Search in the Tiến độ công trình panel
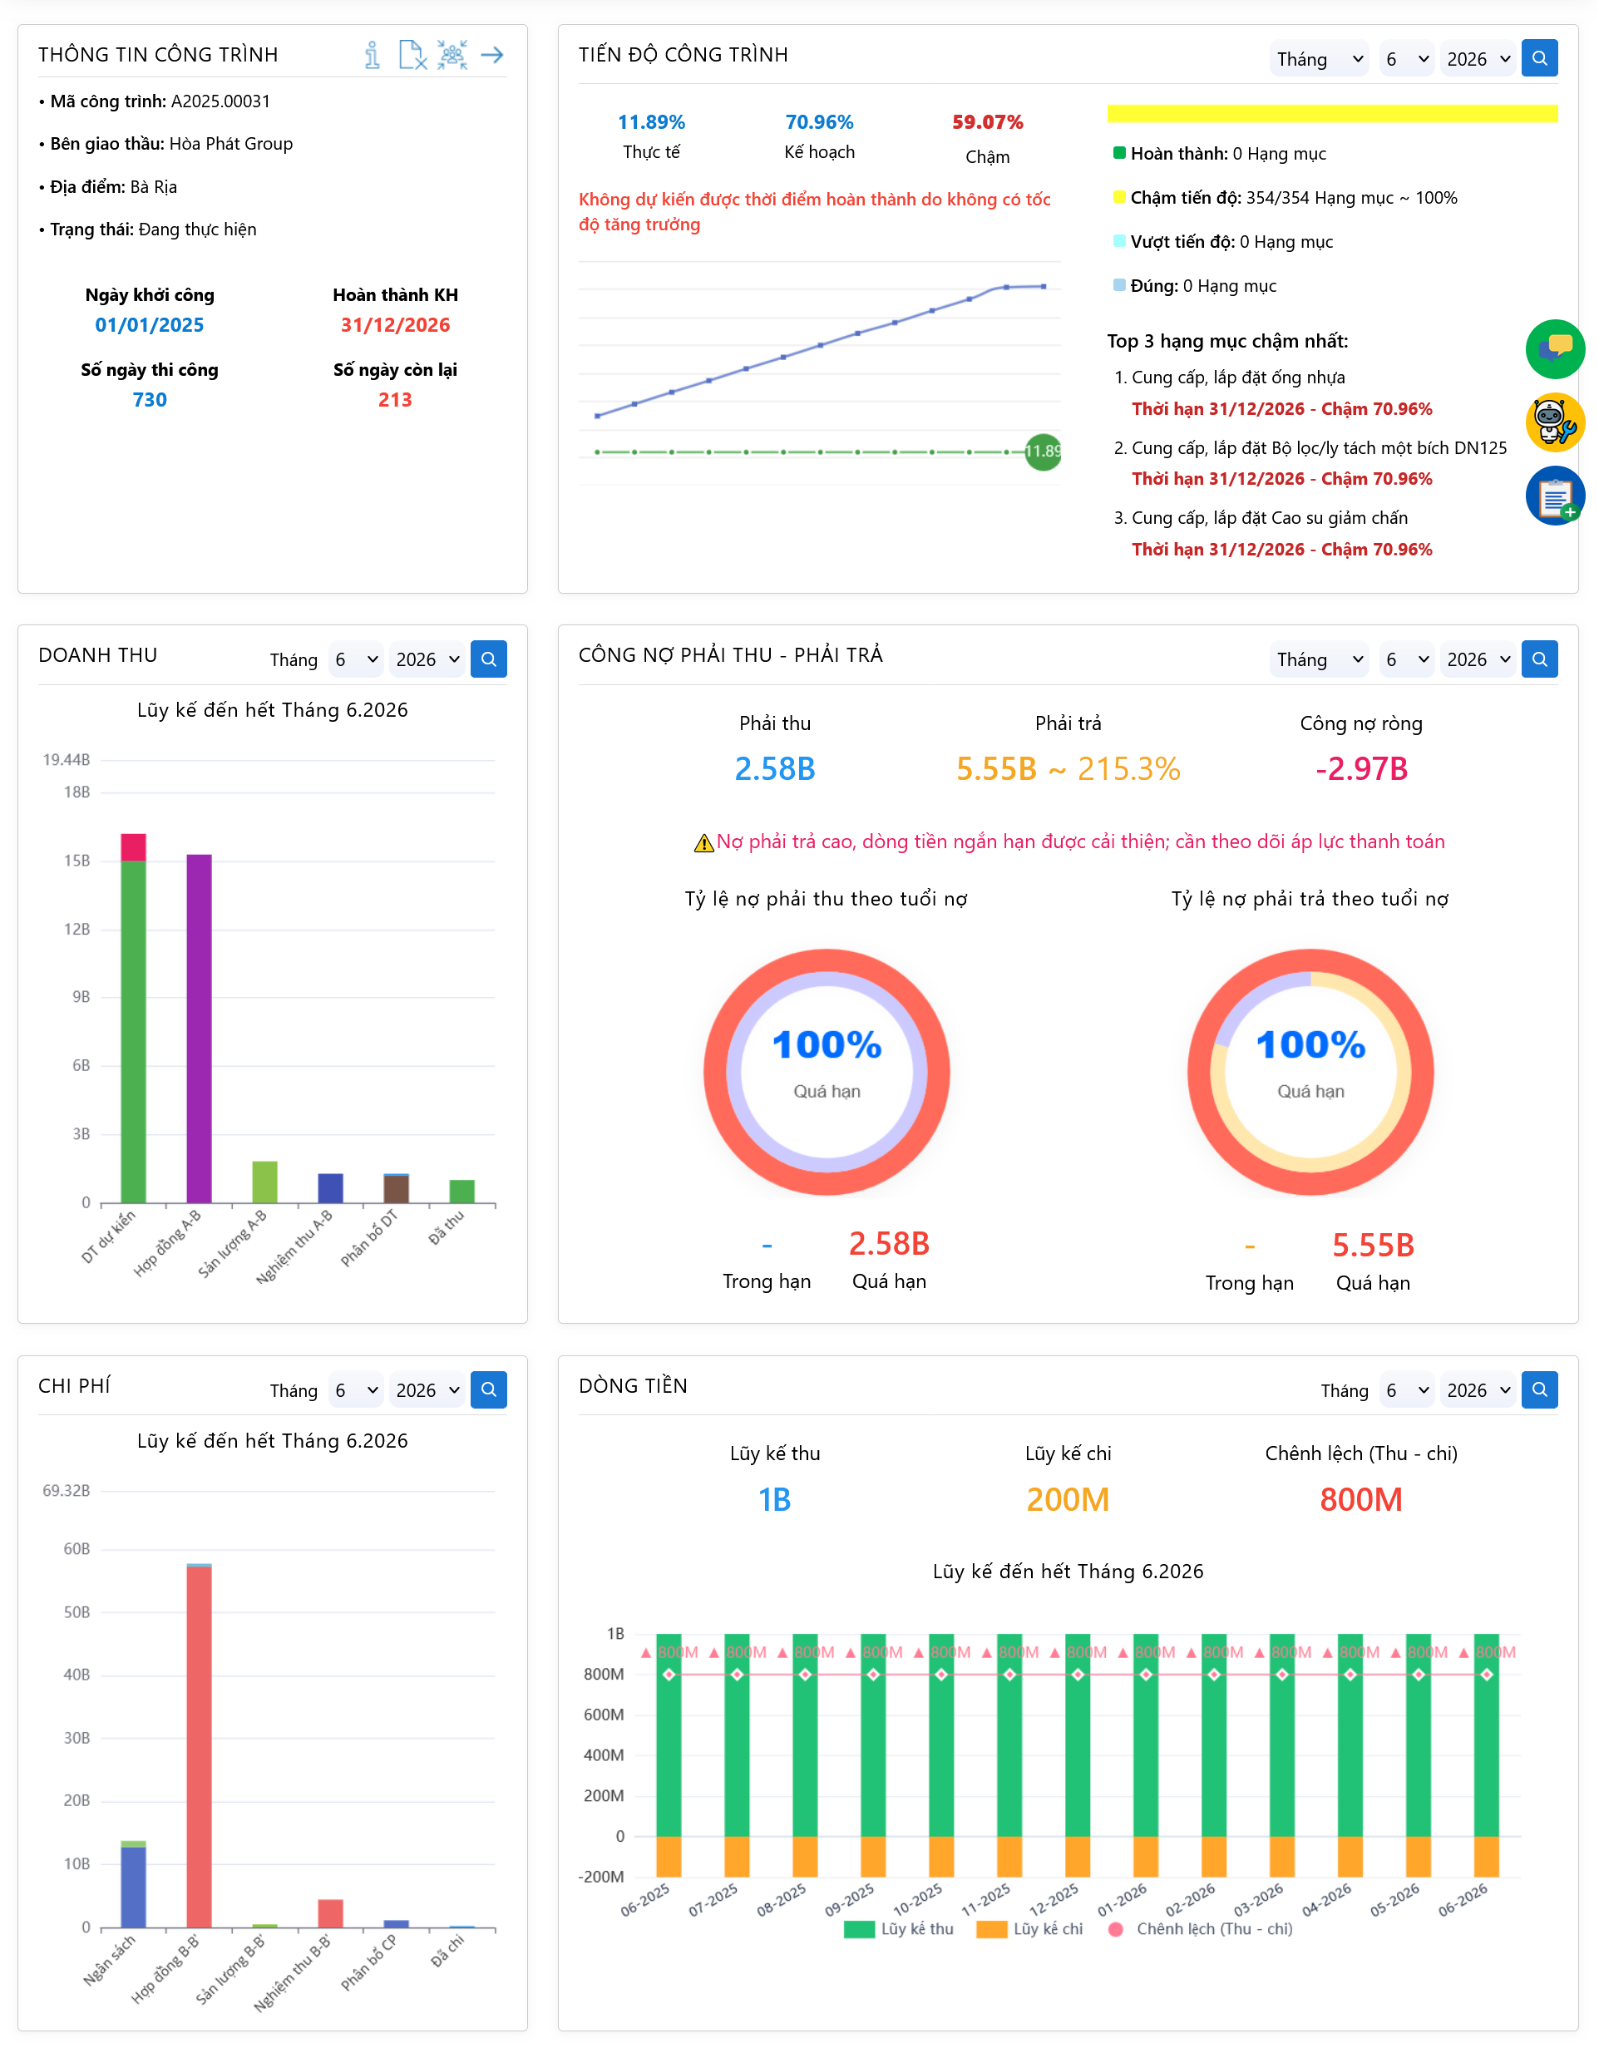 click(1539, 58)
